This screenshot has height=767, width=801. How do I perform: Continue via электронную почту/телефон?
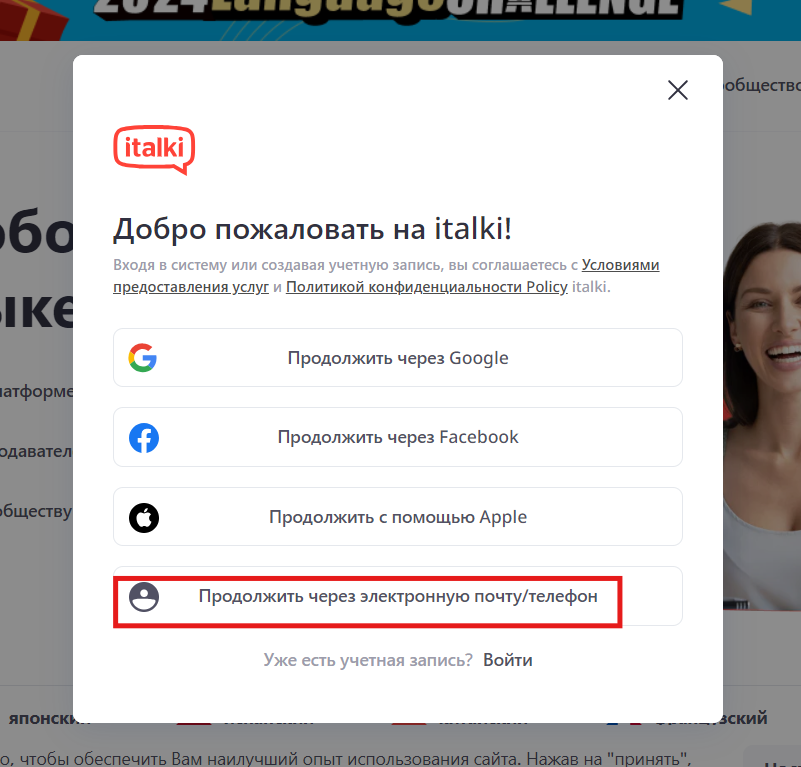coord(398,596)
